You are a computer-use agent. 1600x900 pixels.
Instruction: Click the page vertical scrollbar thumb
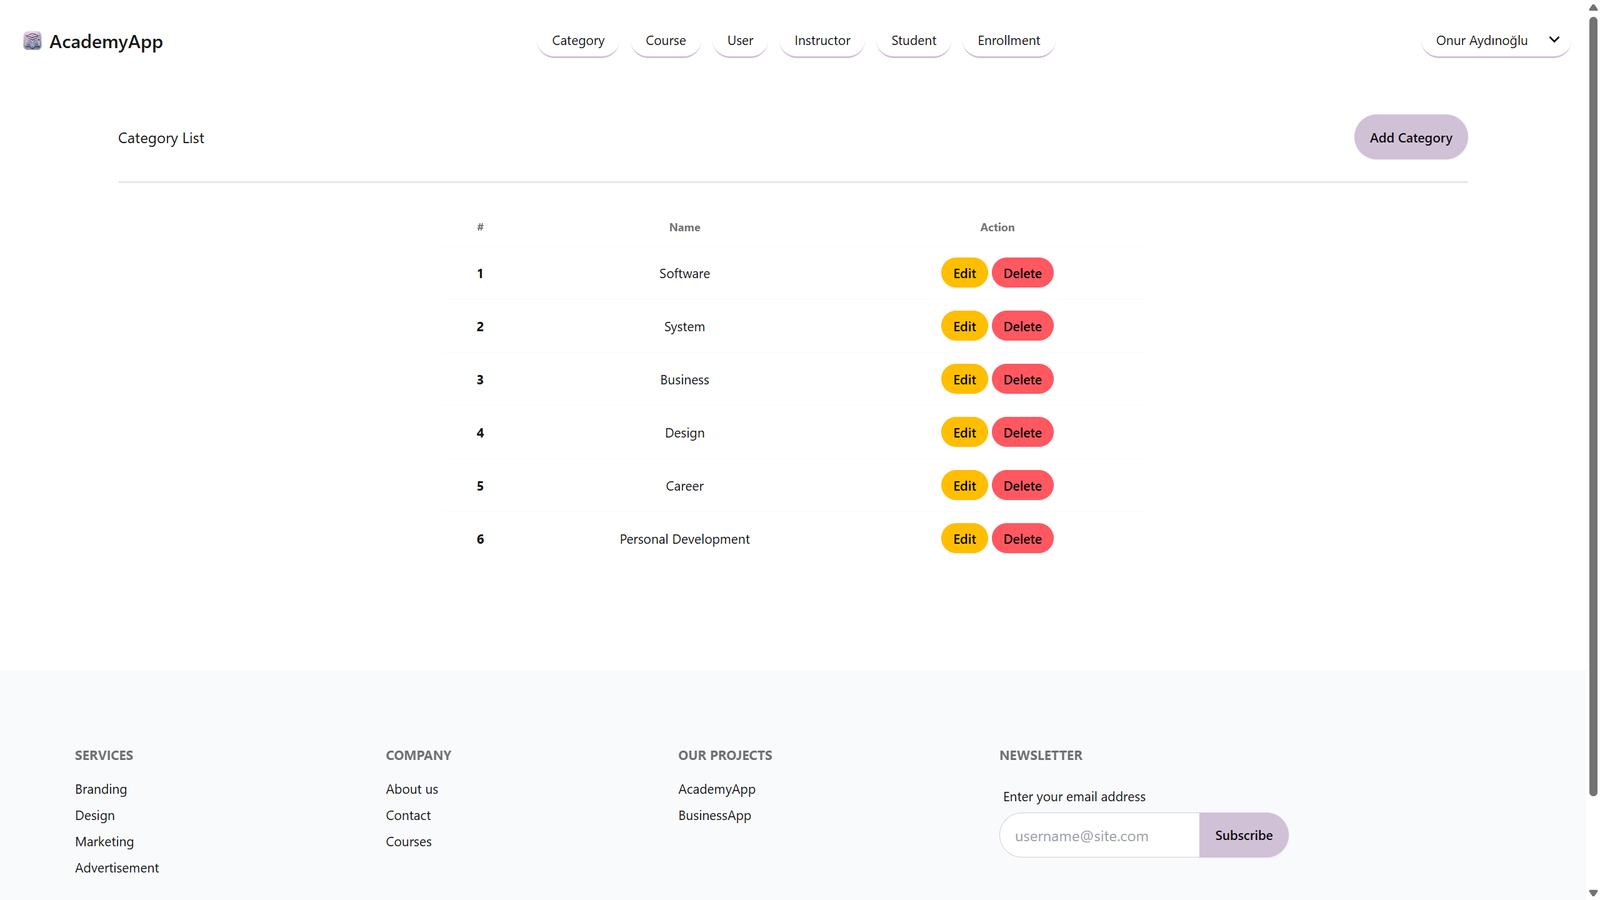[x=1593, y=405]
